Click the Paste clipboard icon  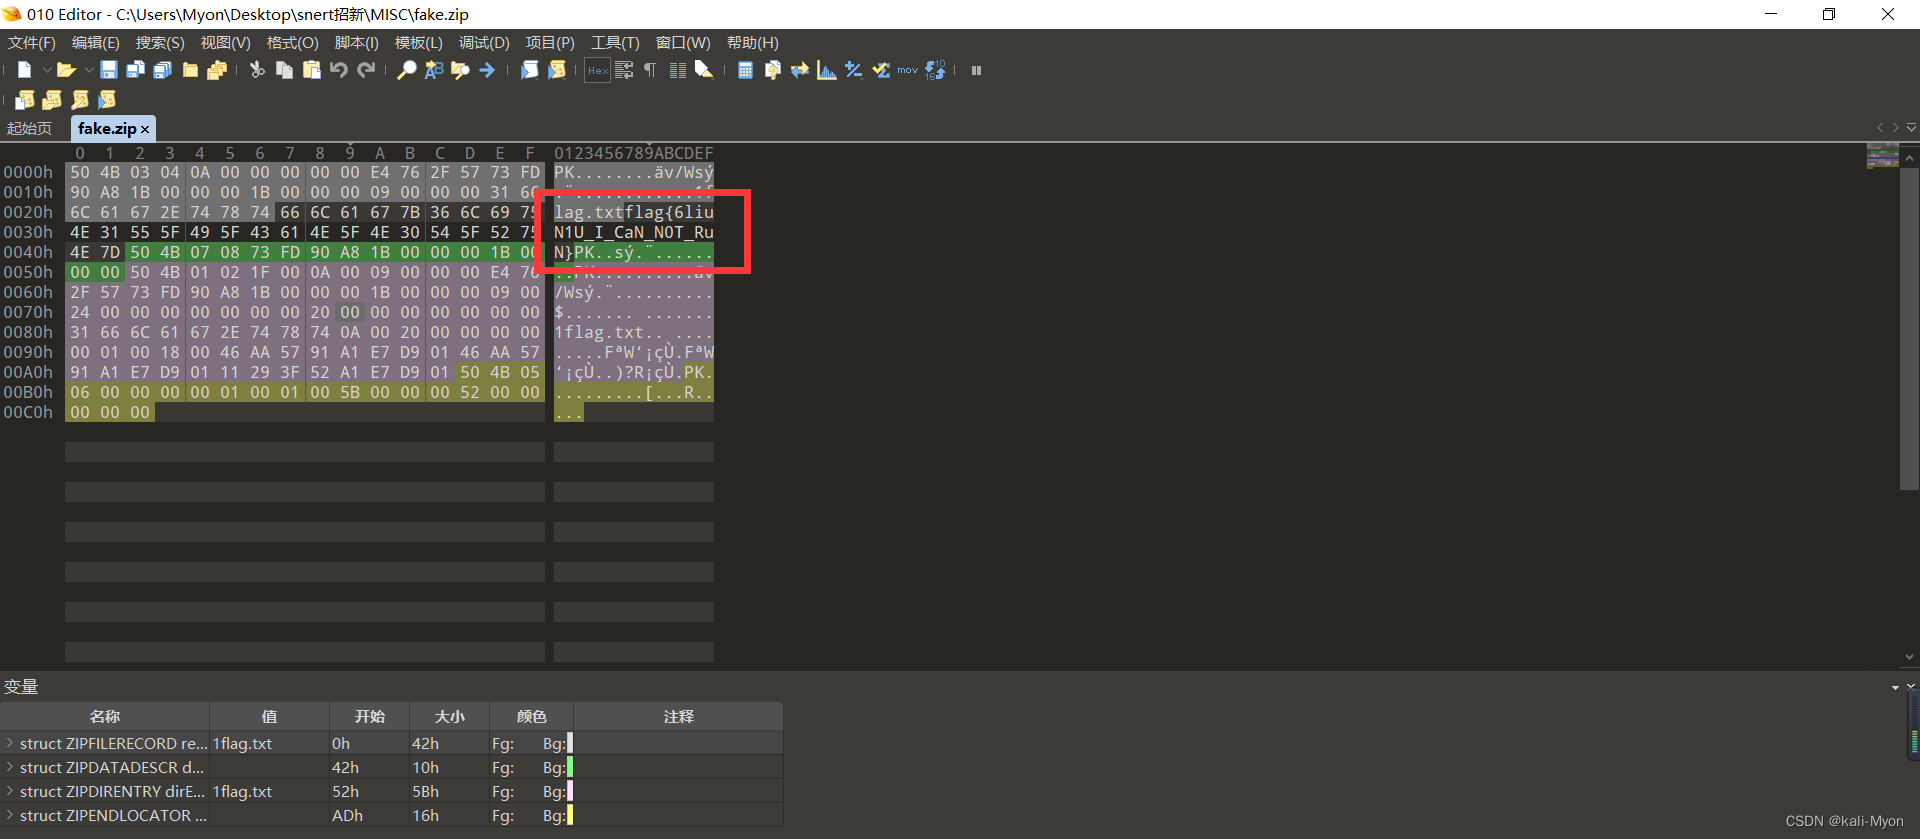pos(312,70)
